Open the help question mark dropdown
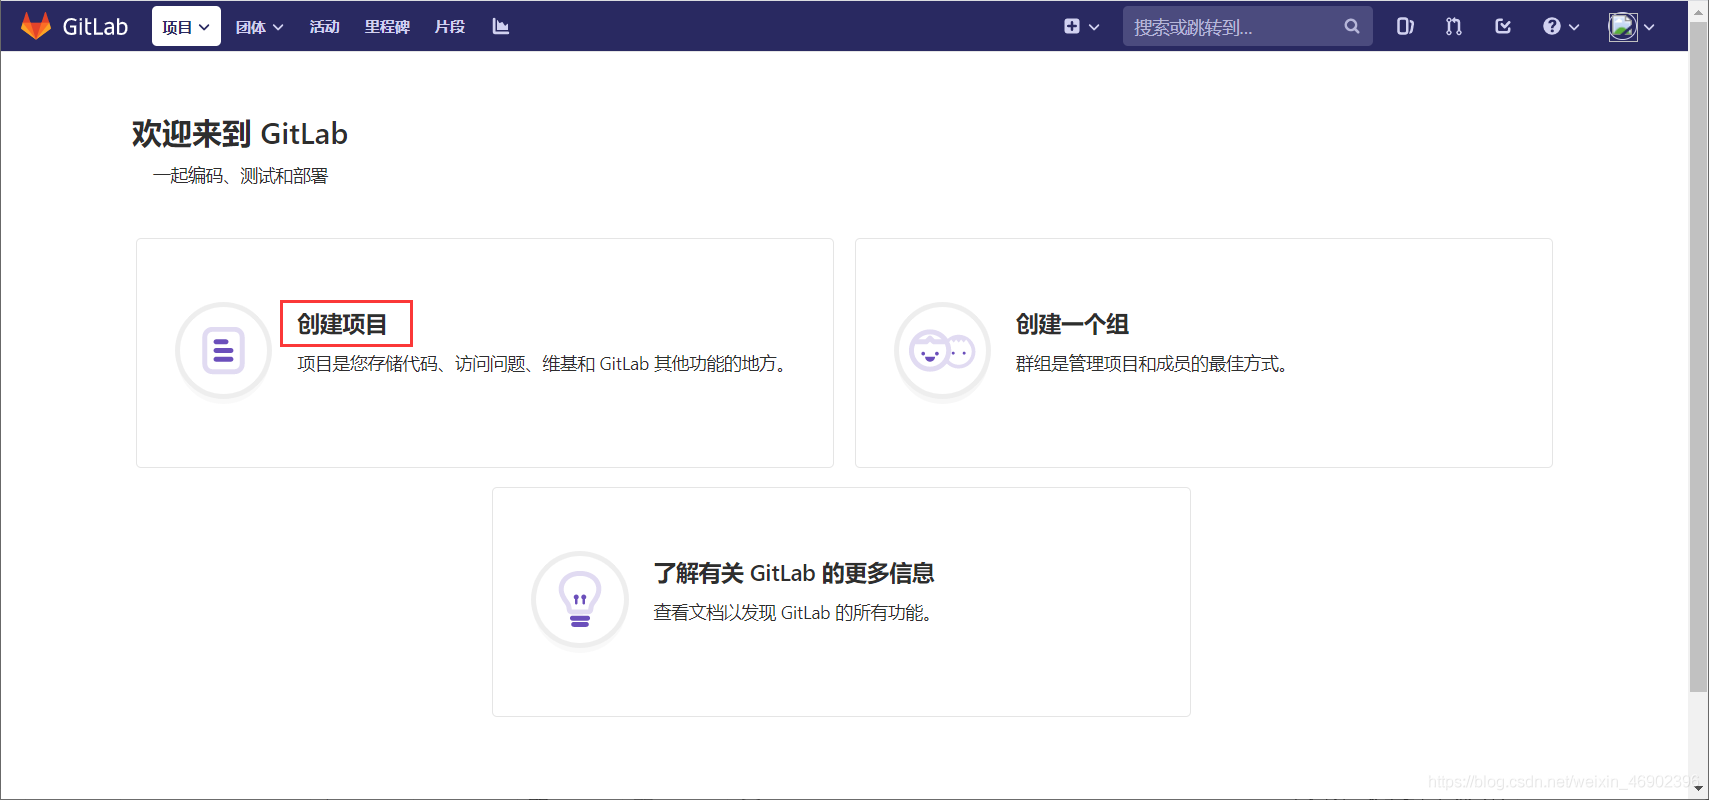This screenshot has width=1709, height=800. [1561, 27]
